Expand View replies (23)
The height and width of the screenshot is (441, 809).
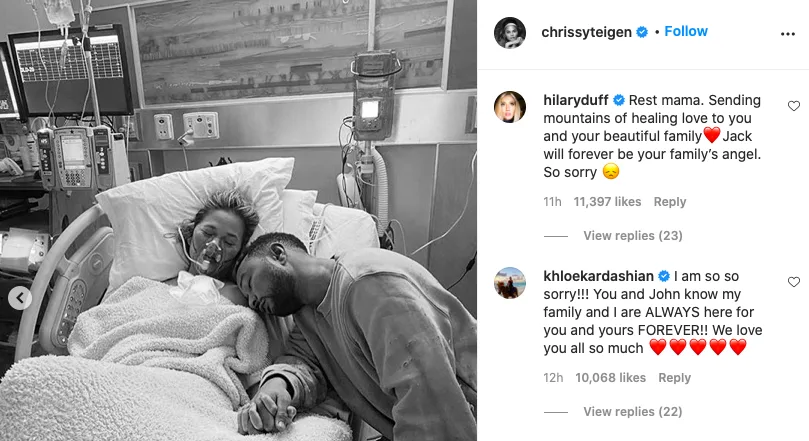tap(633, 236)
